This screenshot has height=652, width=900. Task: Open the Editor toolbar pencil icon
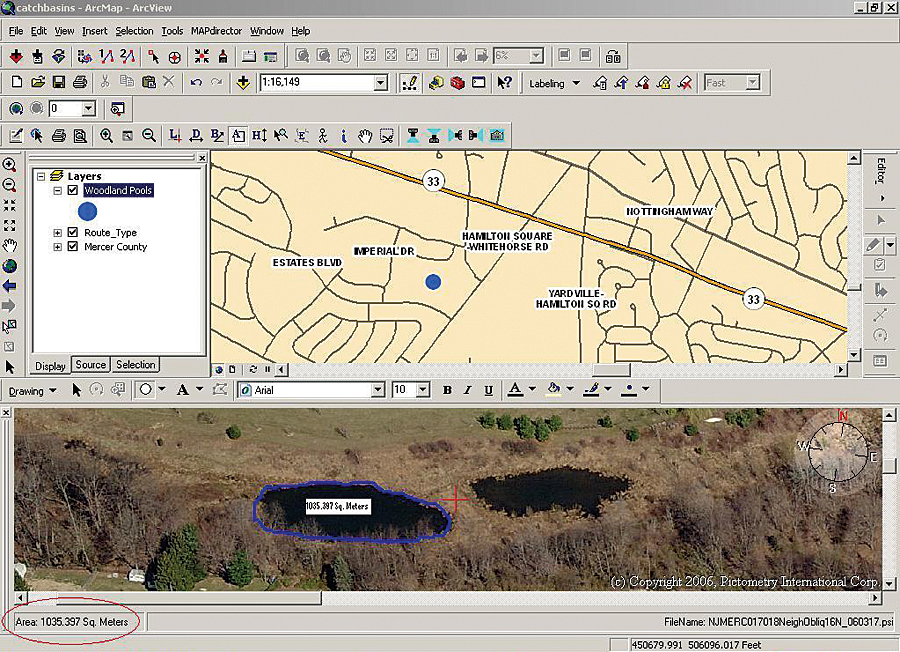[409, 83]
